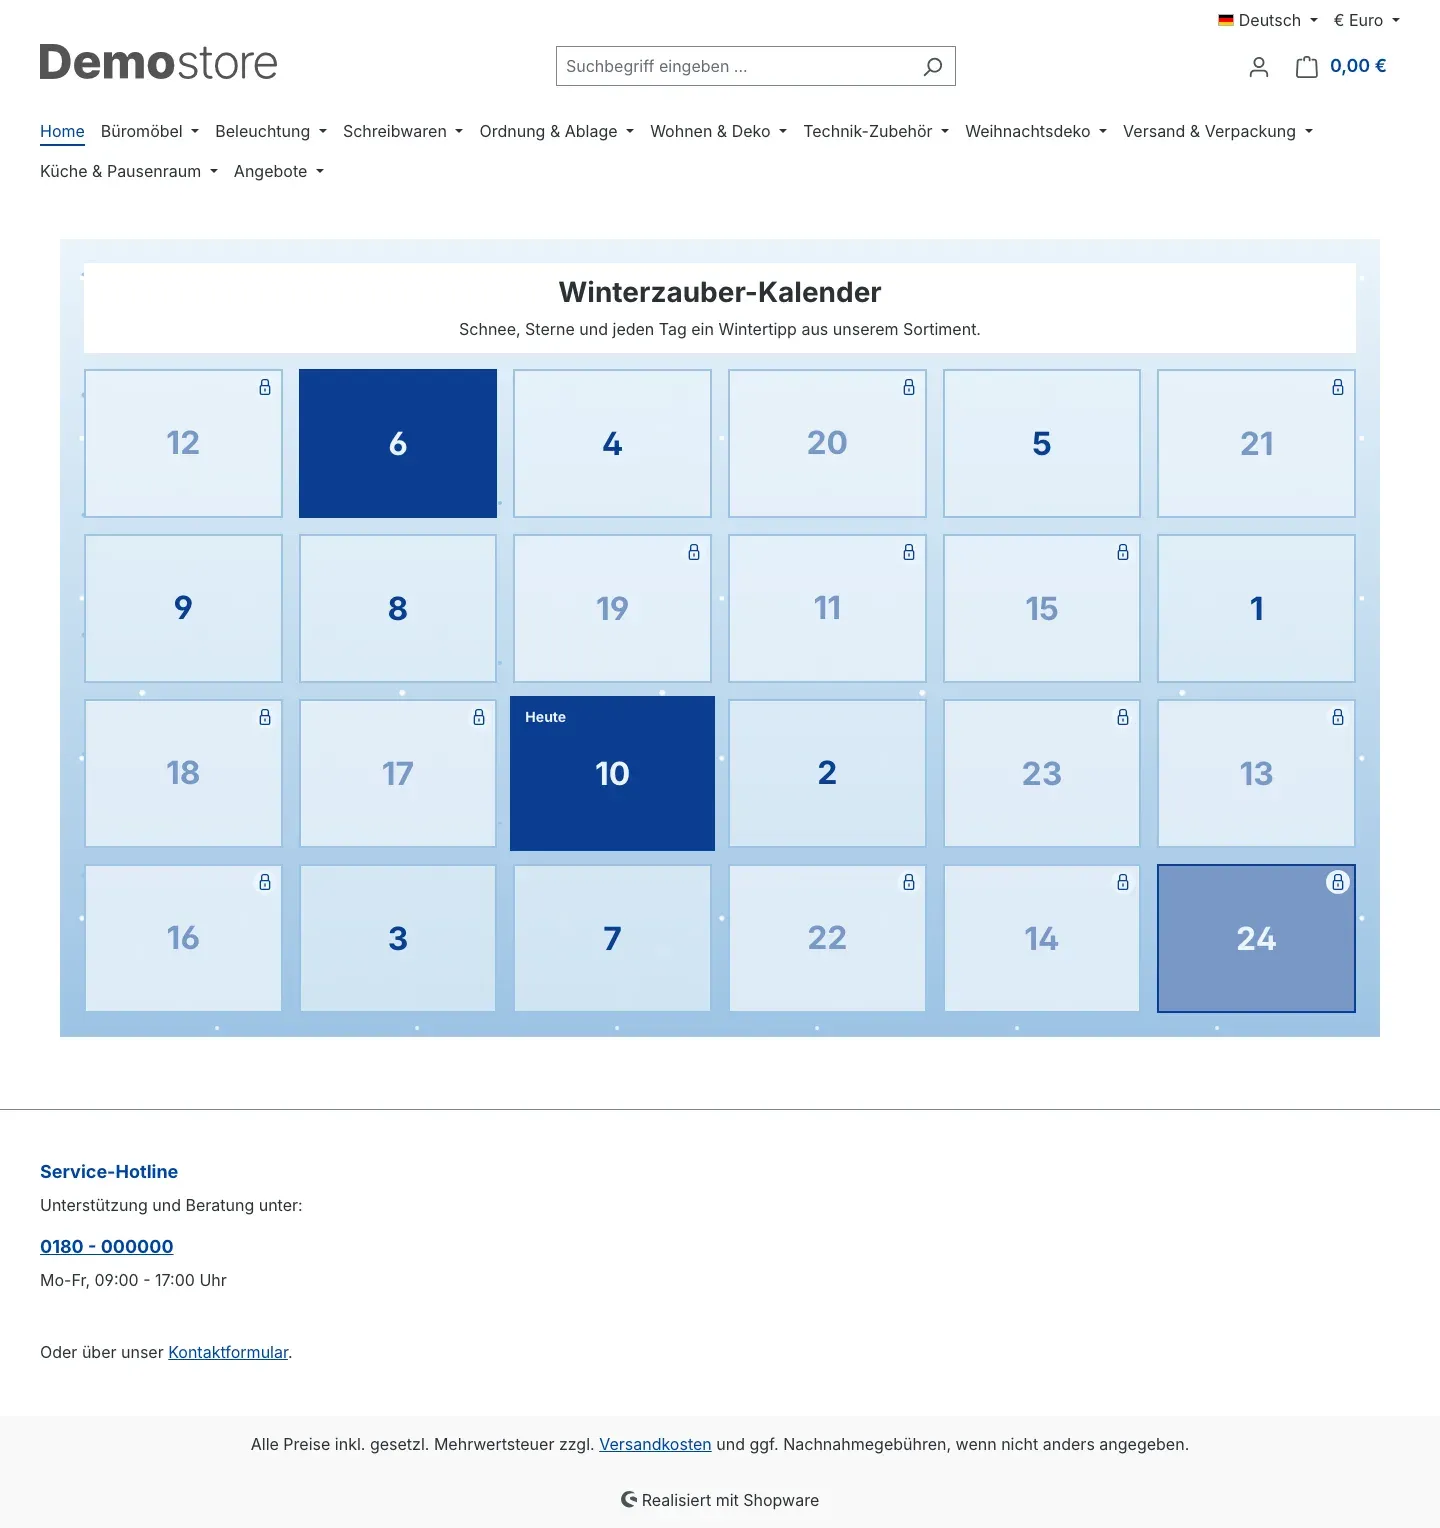Open today's calendar door 10
1440x1528 pixels.
[x=612, y=773]
